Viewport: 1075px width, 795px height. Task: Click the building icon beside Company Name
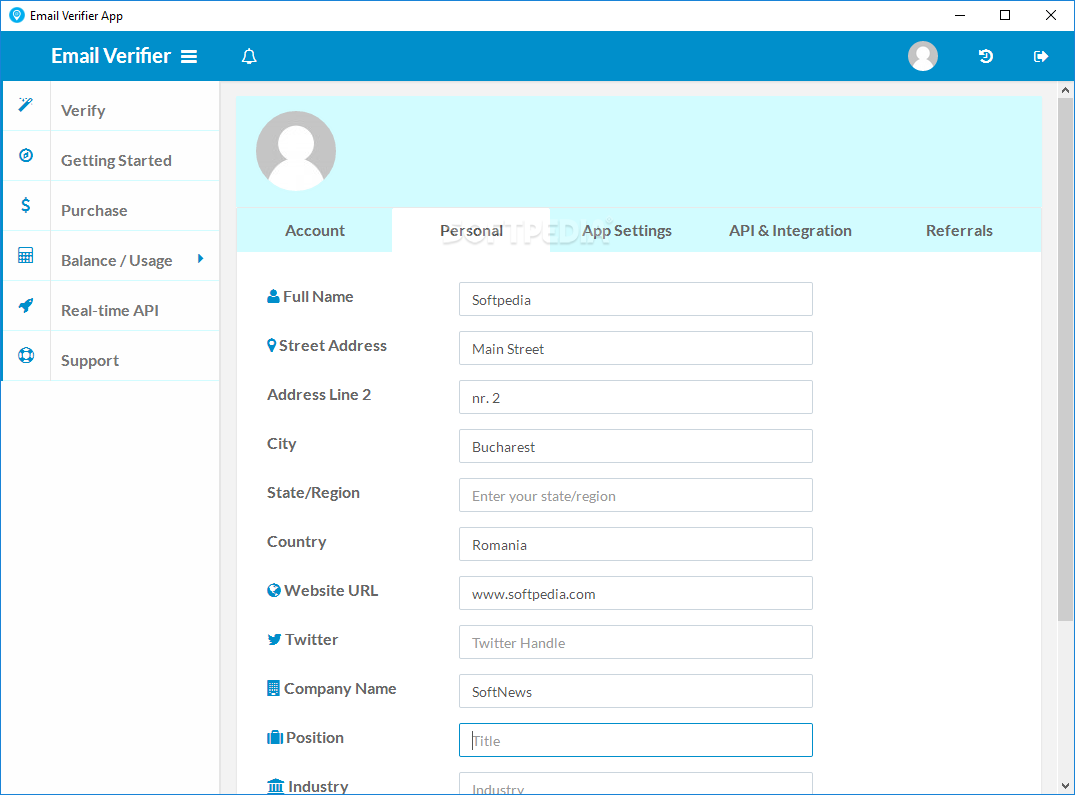click(273, 688)
